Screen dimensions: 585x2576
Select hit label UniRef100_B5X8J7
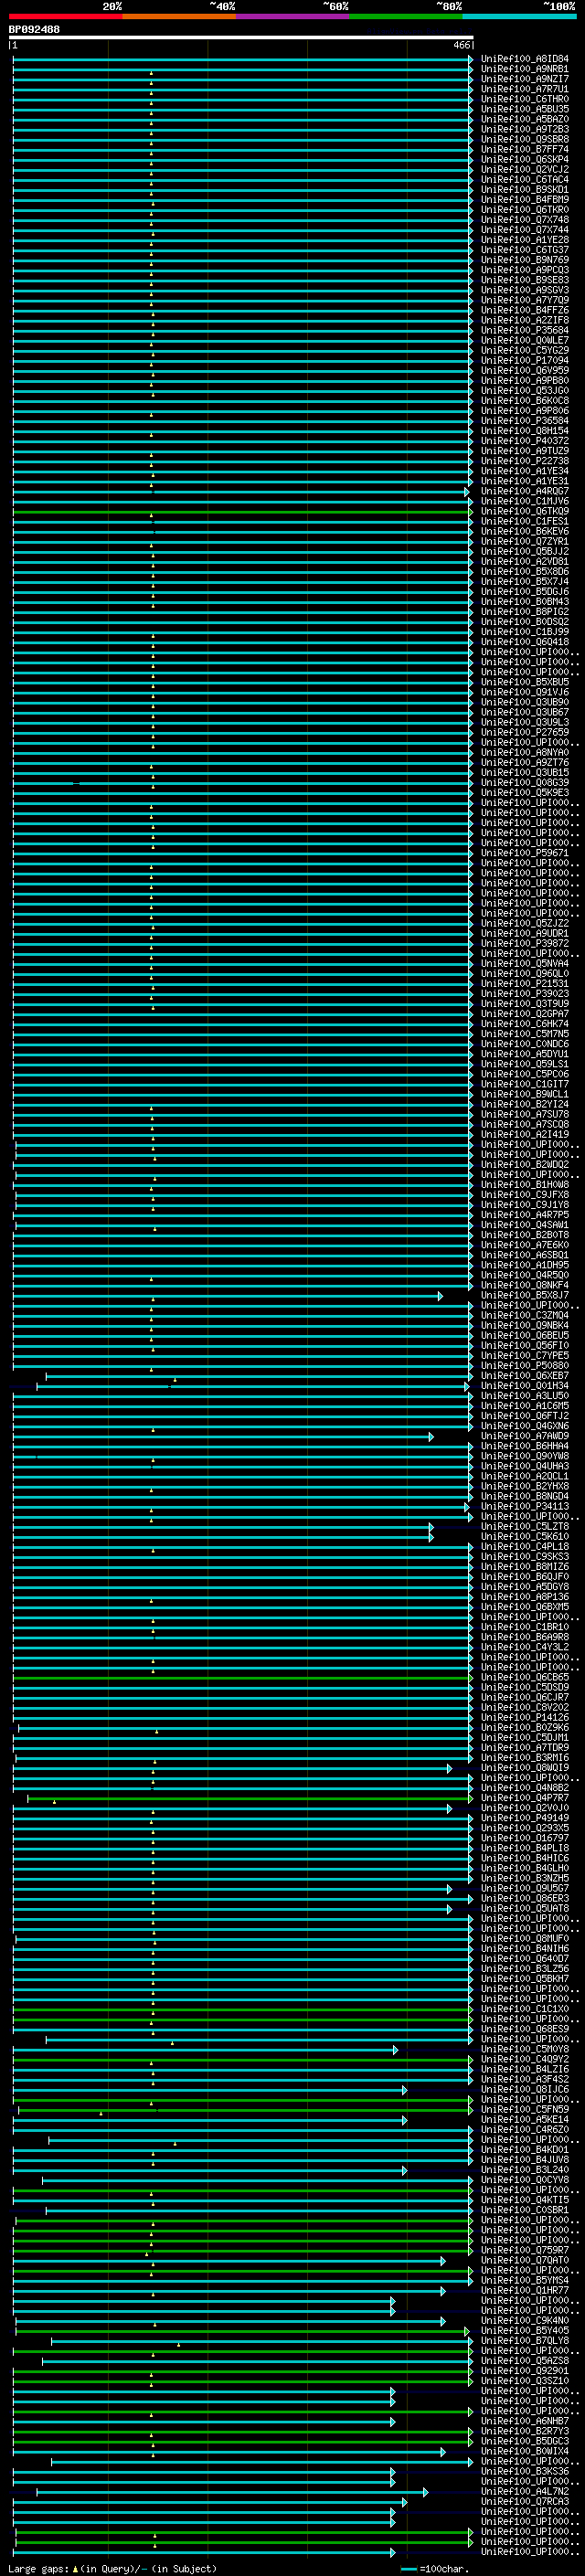(525, 1295)
